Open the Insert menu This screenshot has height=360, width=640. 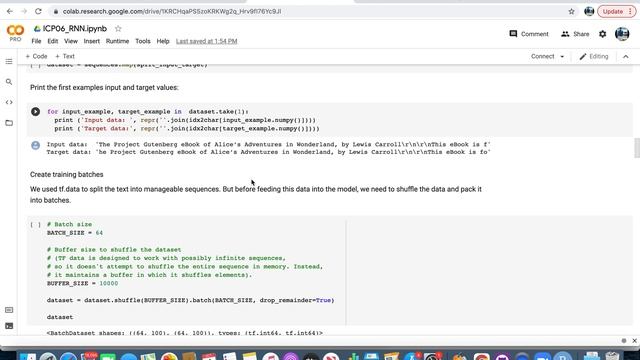click(91, 41)
